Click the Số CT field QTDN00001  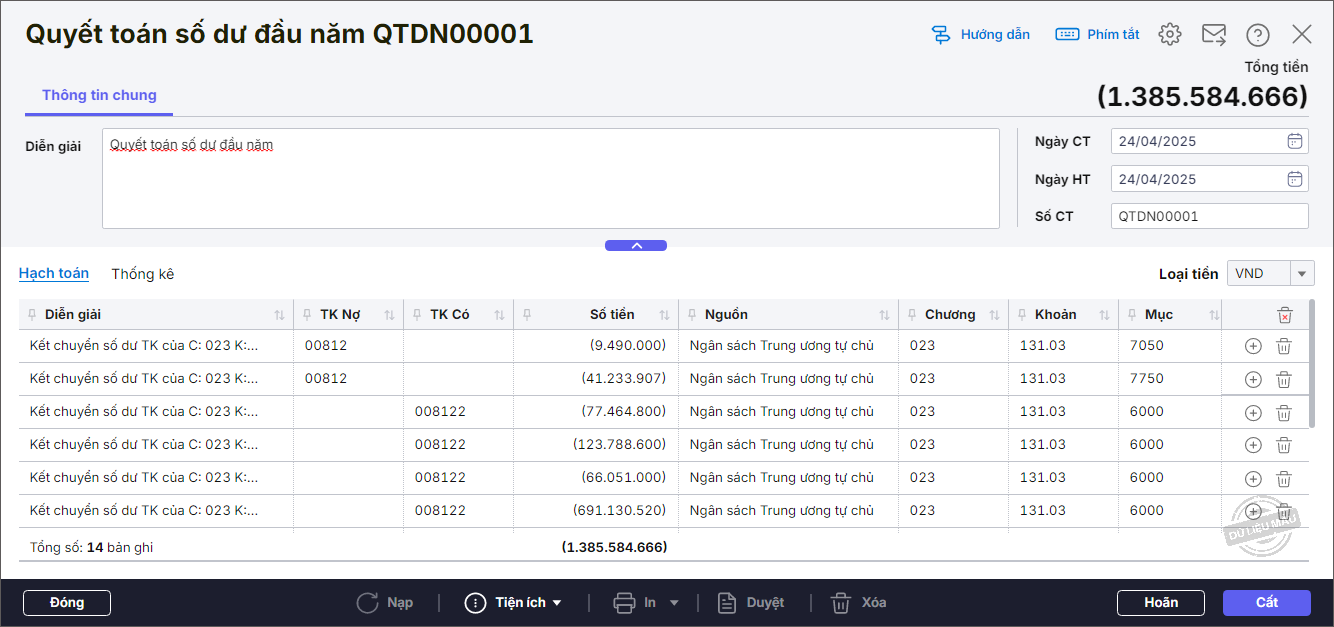[x=1209, y=216]
